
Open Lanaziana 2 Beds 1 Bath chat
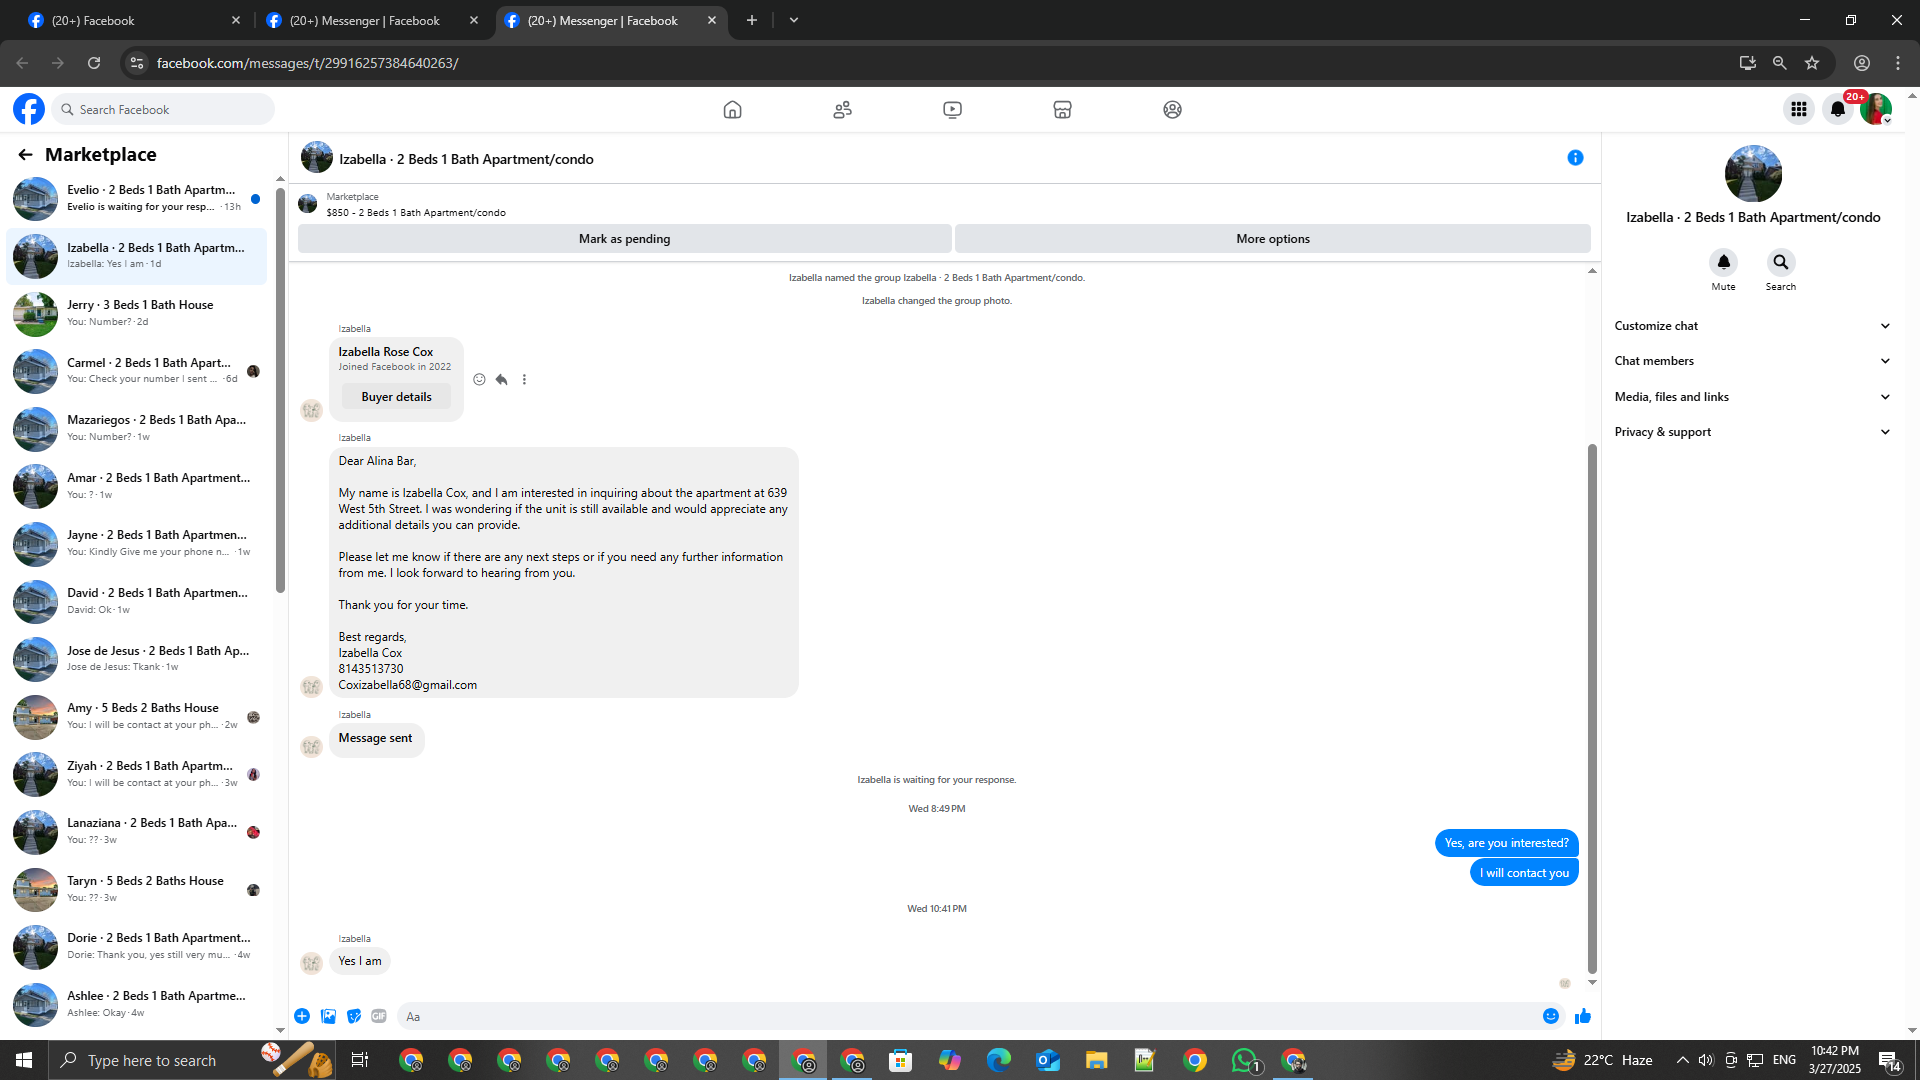pyautogui.click(x=137, y=832)
